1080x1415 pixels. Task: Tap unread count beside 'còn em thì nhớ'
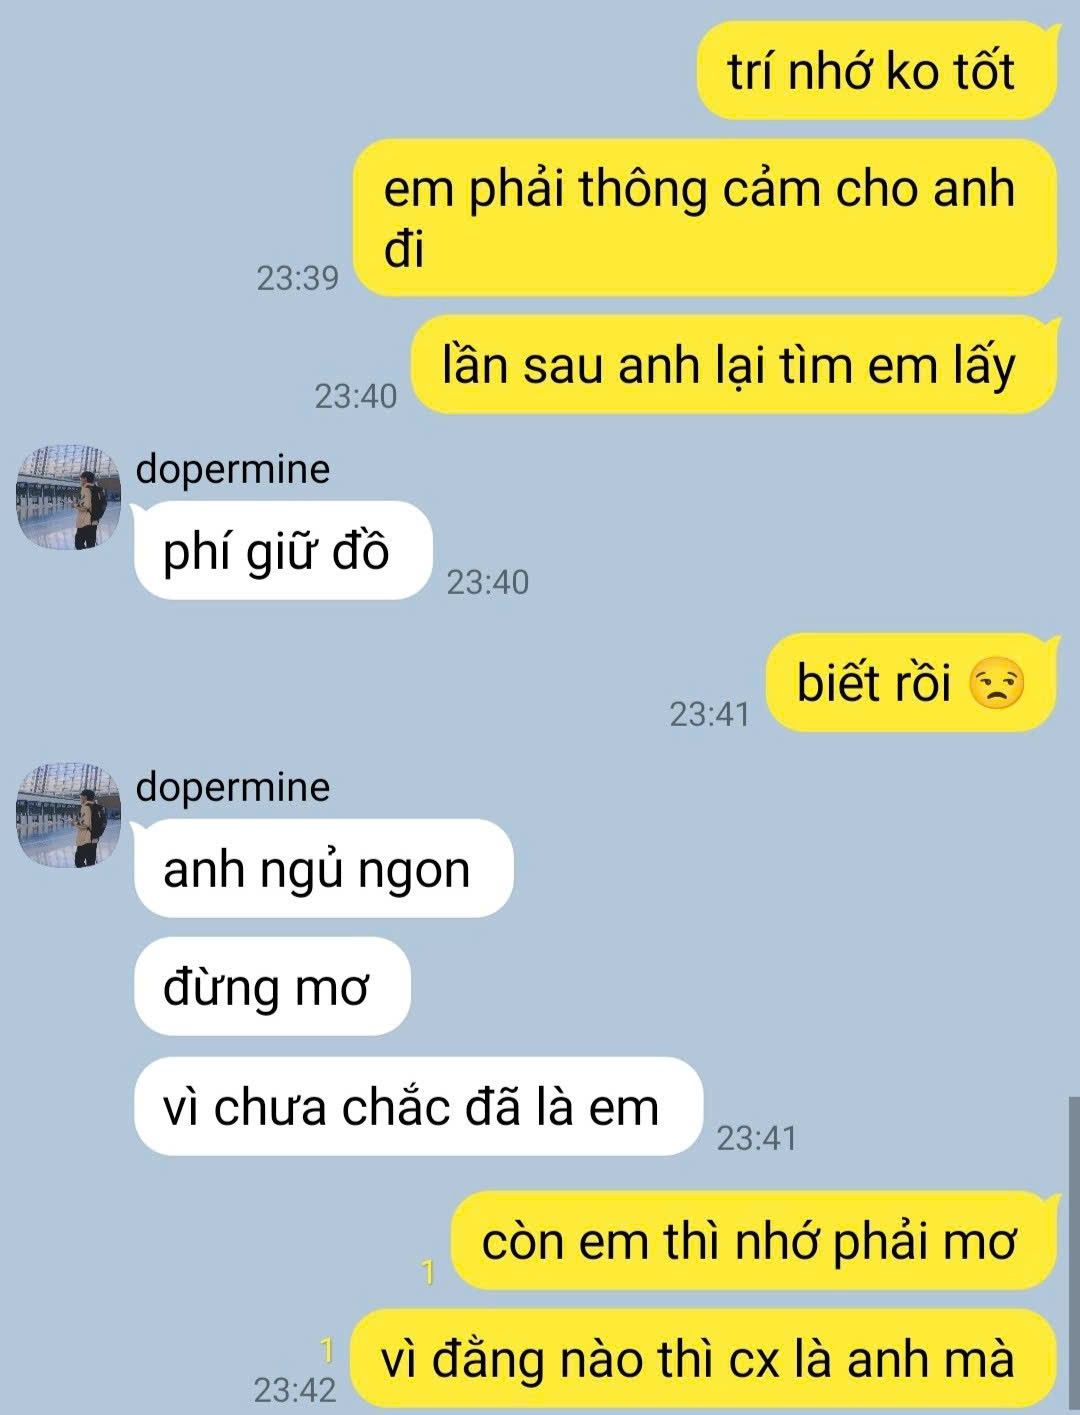point(428,1273)
